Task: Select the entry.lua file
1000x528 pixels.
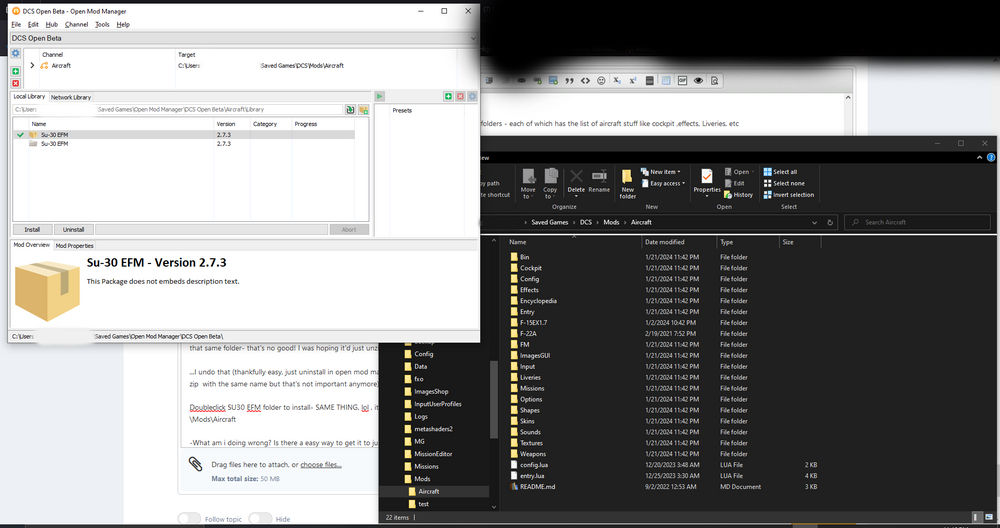Action: (532, 476)
